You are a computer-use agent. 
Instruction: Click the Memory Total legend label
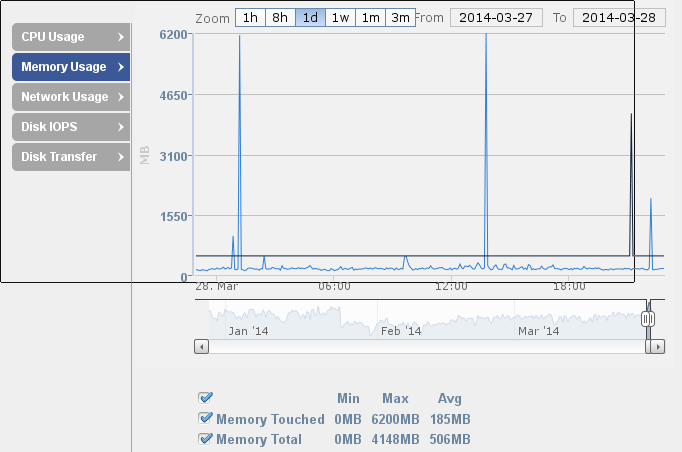(x=259, y=439)
